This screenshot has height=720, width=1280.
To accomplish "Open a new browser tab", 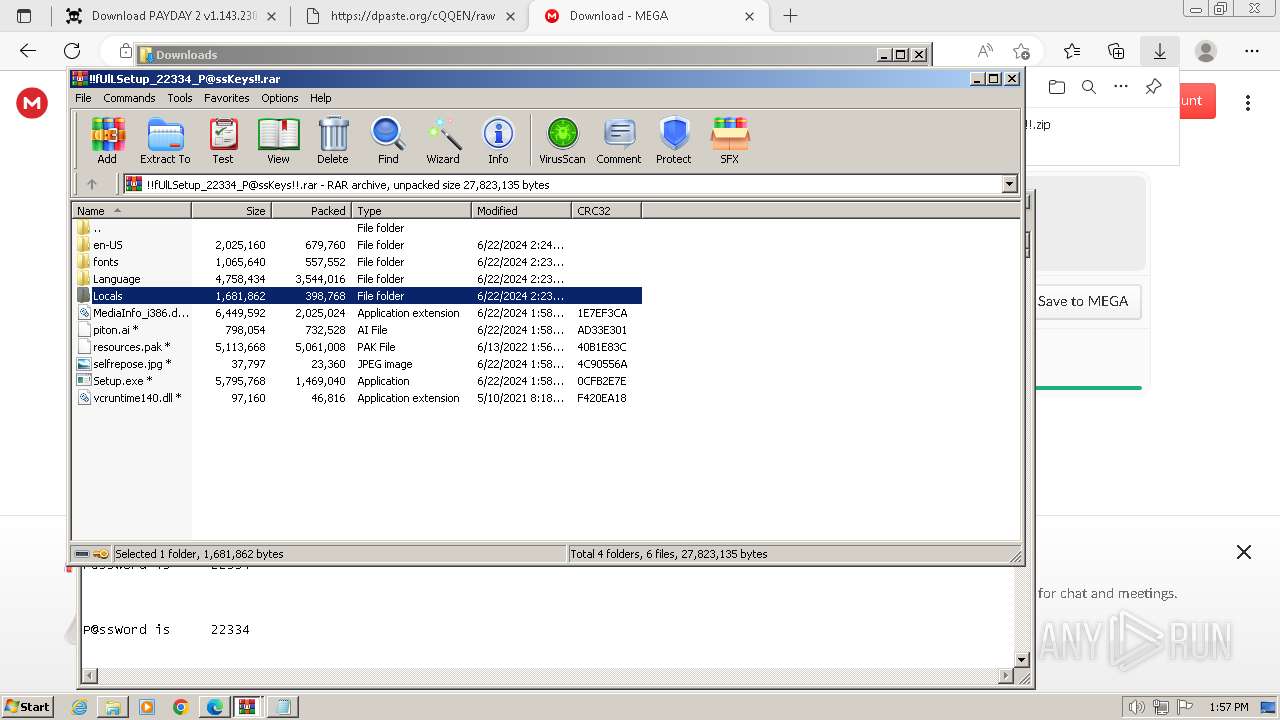I will [x=790, y=16].
